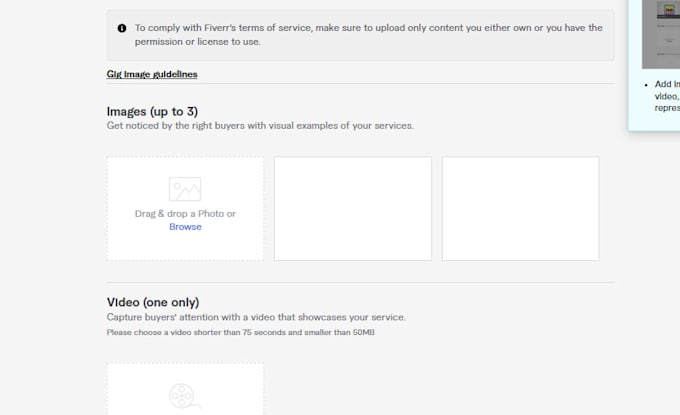Click the info icon in the terms notice
680x415 pixels.
pos(122,28)
